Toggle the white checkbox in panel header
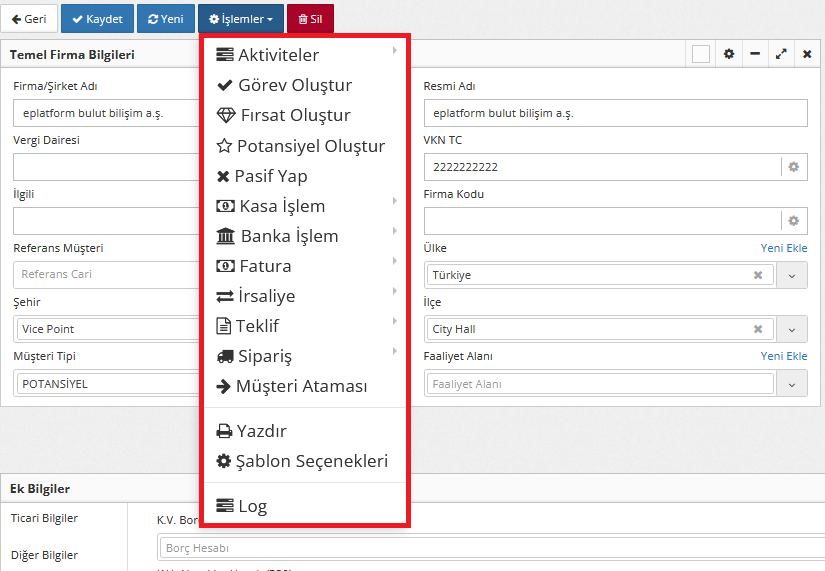The image size is (825, 571). click(701, 54)
